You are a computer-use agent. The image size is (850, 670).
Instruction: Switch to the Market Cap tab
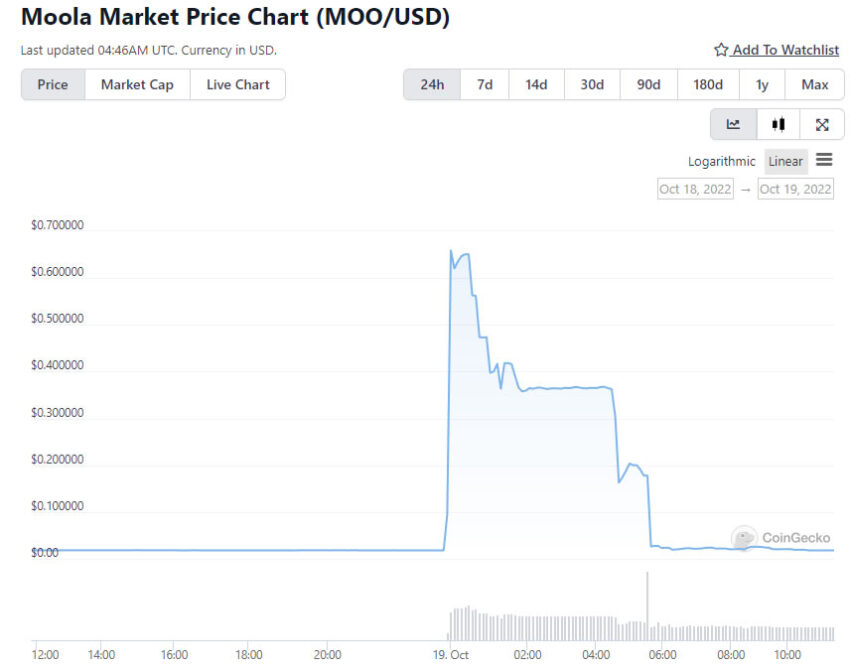[x=137, y=85]
